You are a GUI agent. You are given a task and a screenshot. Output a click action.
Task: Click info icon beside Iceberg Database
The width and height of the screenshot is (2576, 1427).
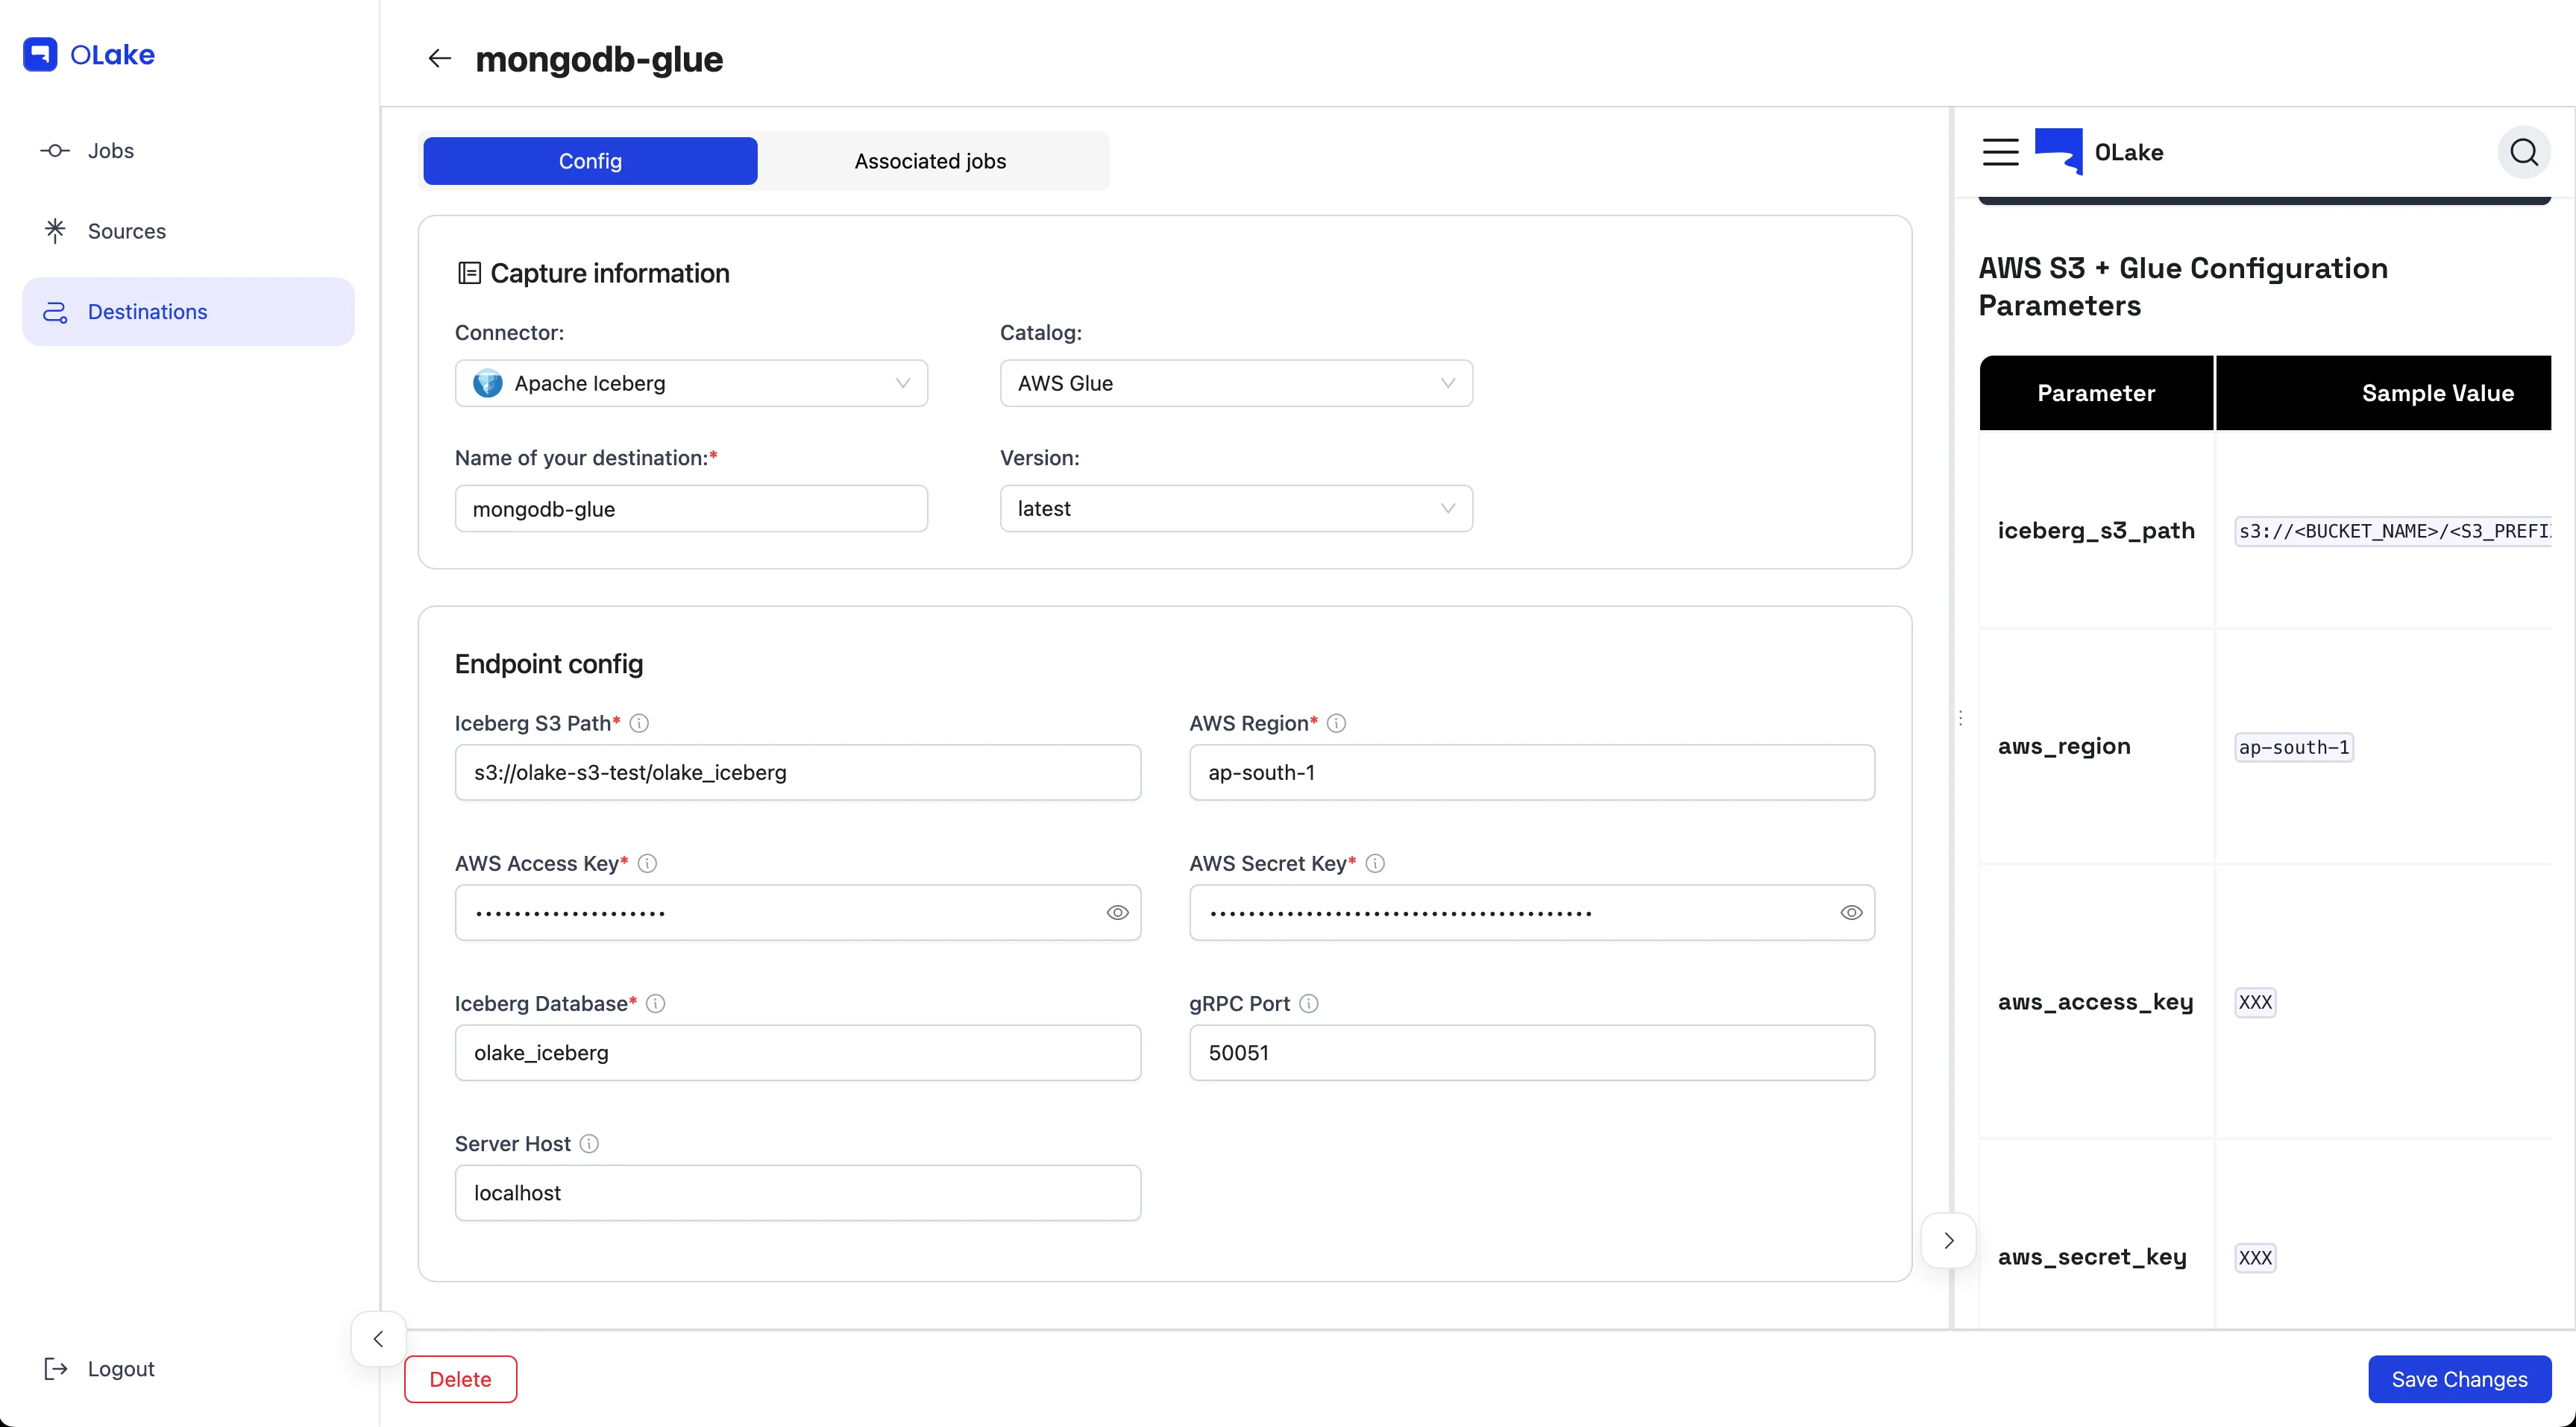point(655,1003)
